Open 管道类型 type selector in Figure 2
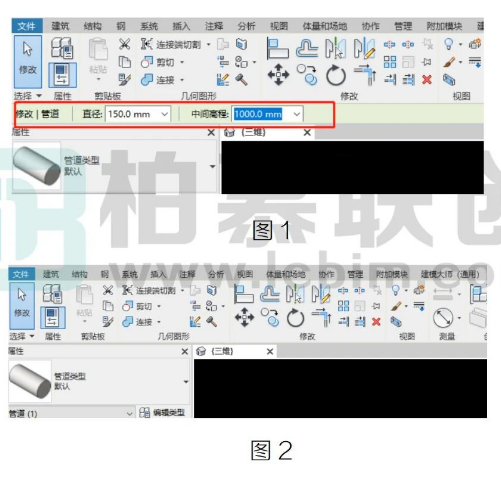 (x=99, y=381)
